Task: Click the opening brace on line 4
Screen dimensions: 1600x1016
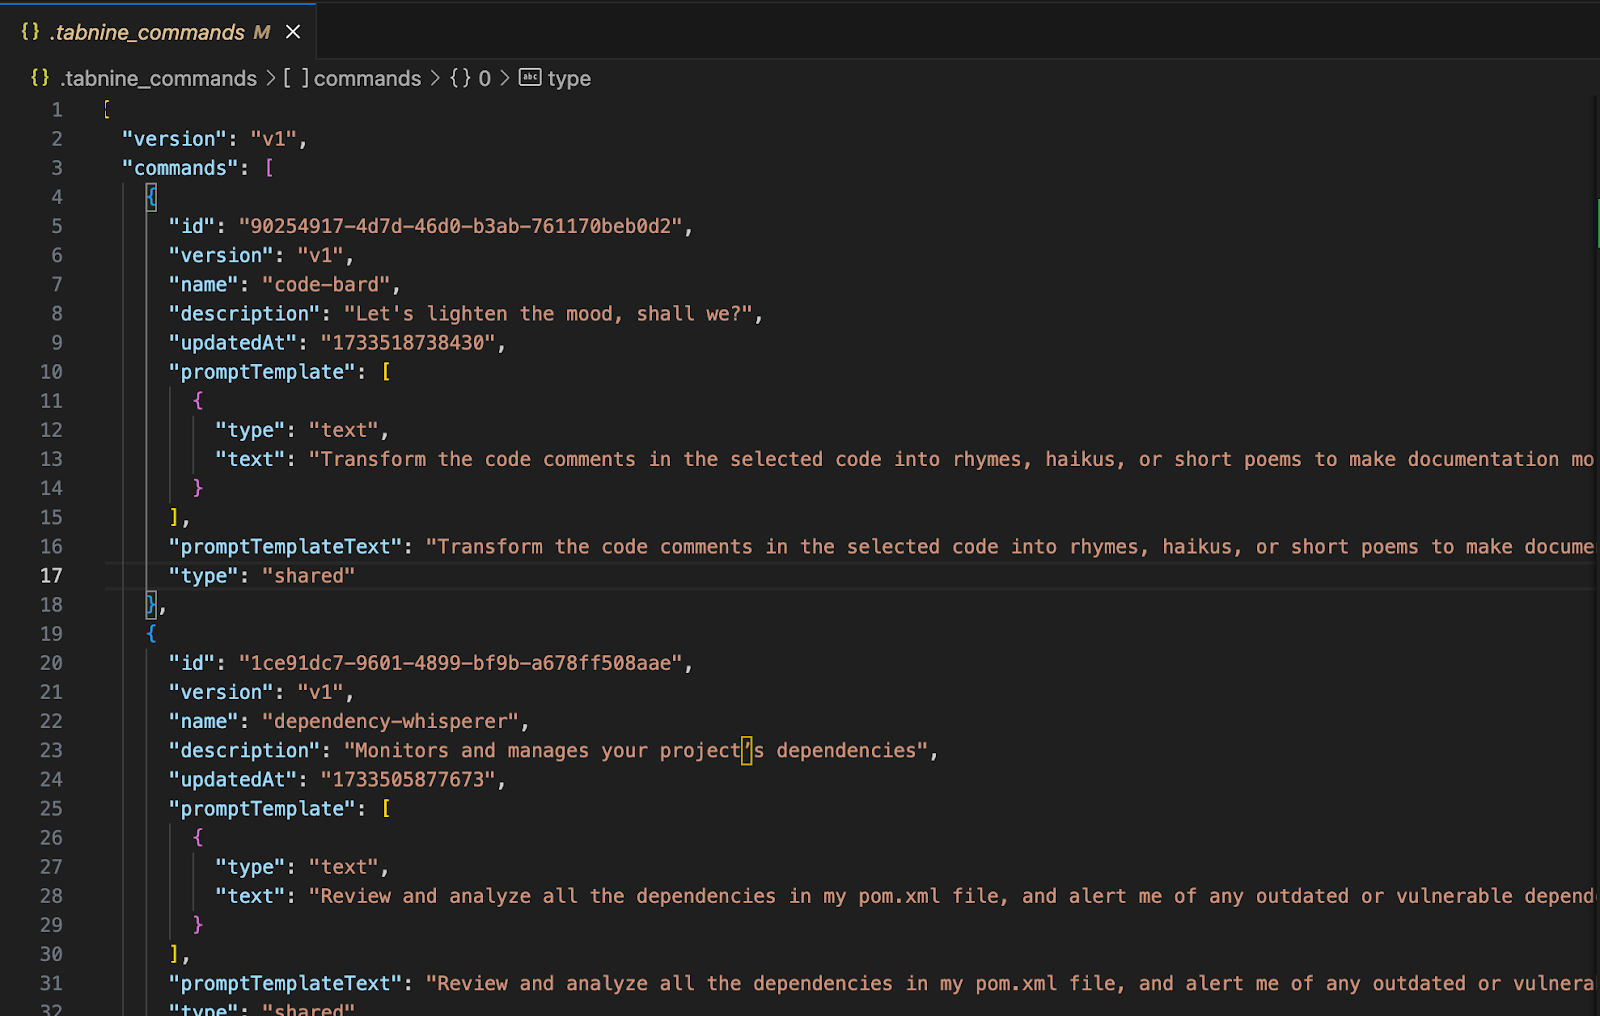Action: (x=151, y=197)
